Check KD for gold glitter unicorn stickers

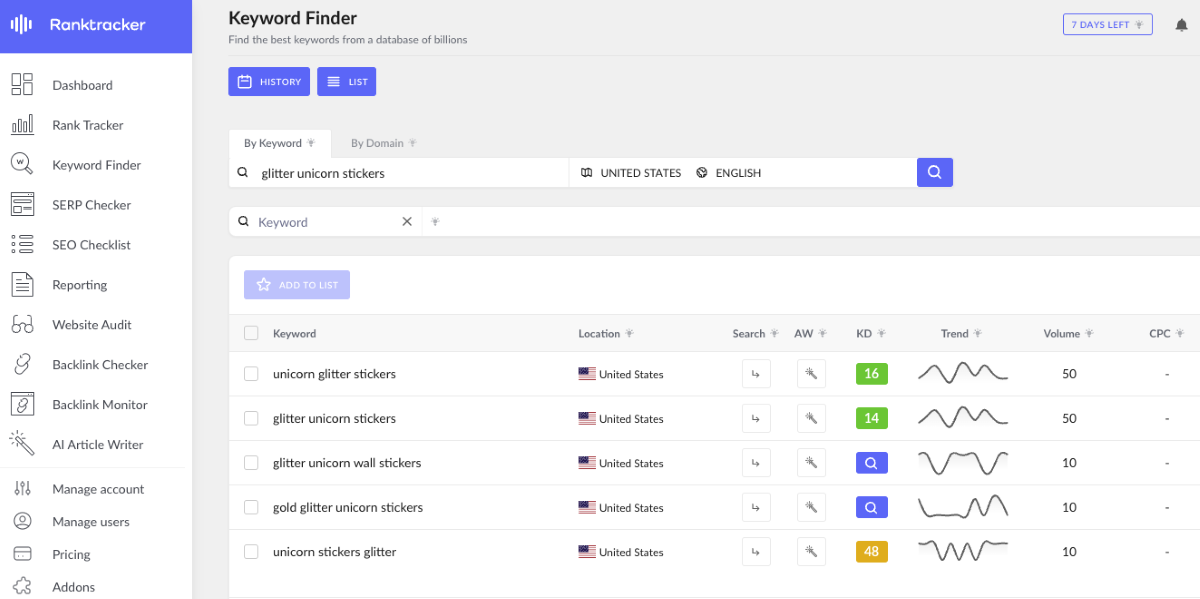[x=871, y=507]
